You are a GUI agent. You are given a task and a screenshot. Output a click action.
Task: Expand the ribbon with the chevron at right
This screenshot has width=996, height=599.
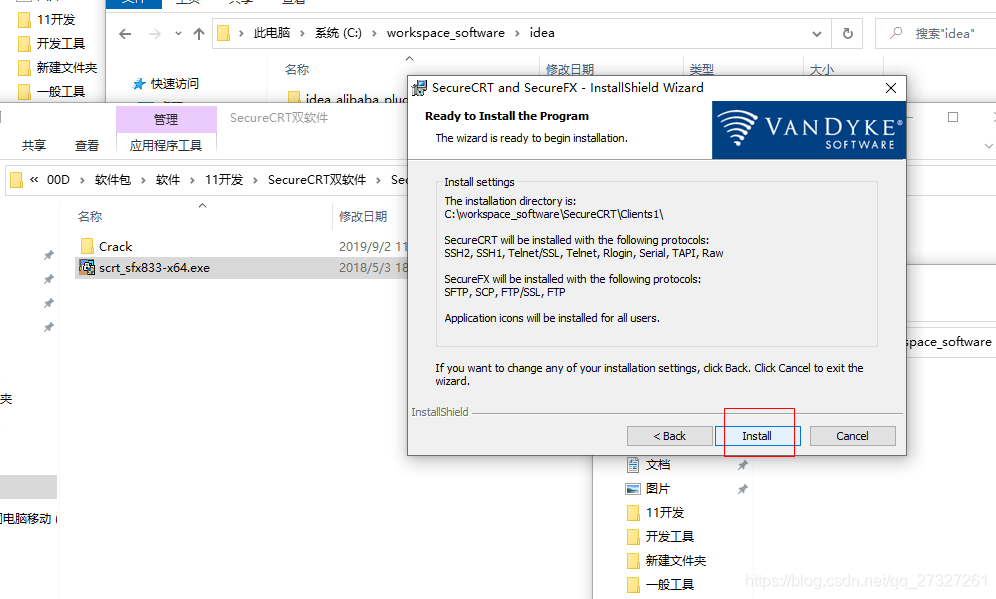(x=988, y=145)
